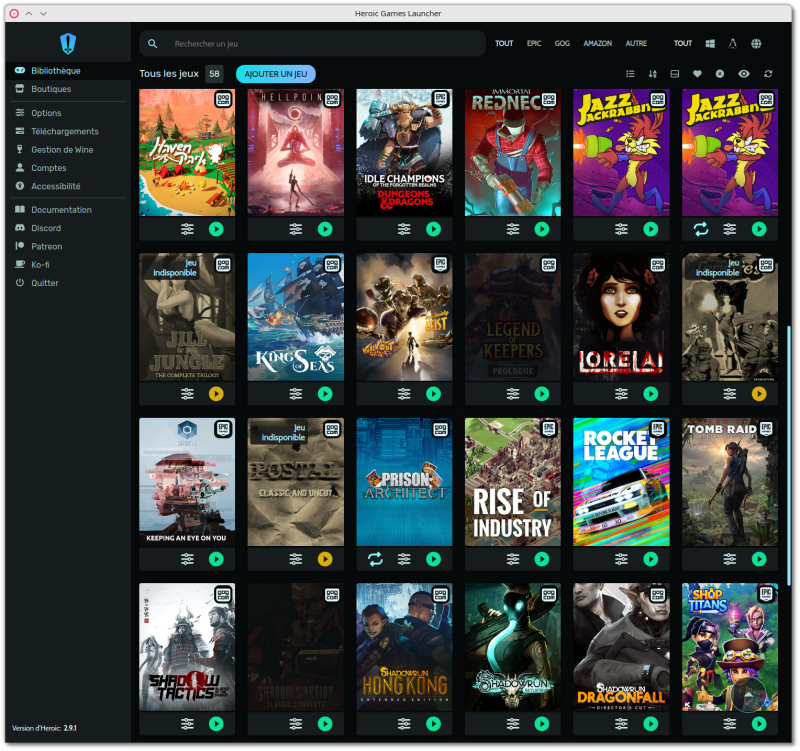The height and width of the screenshot is (751, 800).
Task: Play Rocket League
Action: tap(651, 559)
